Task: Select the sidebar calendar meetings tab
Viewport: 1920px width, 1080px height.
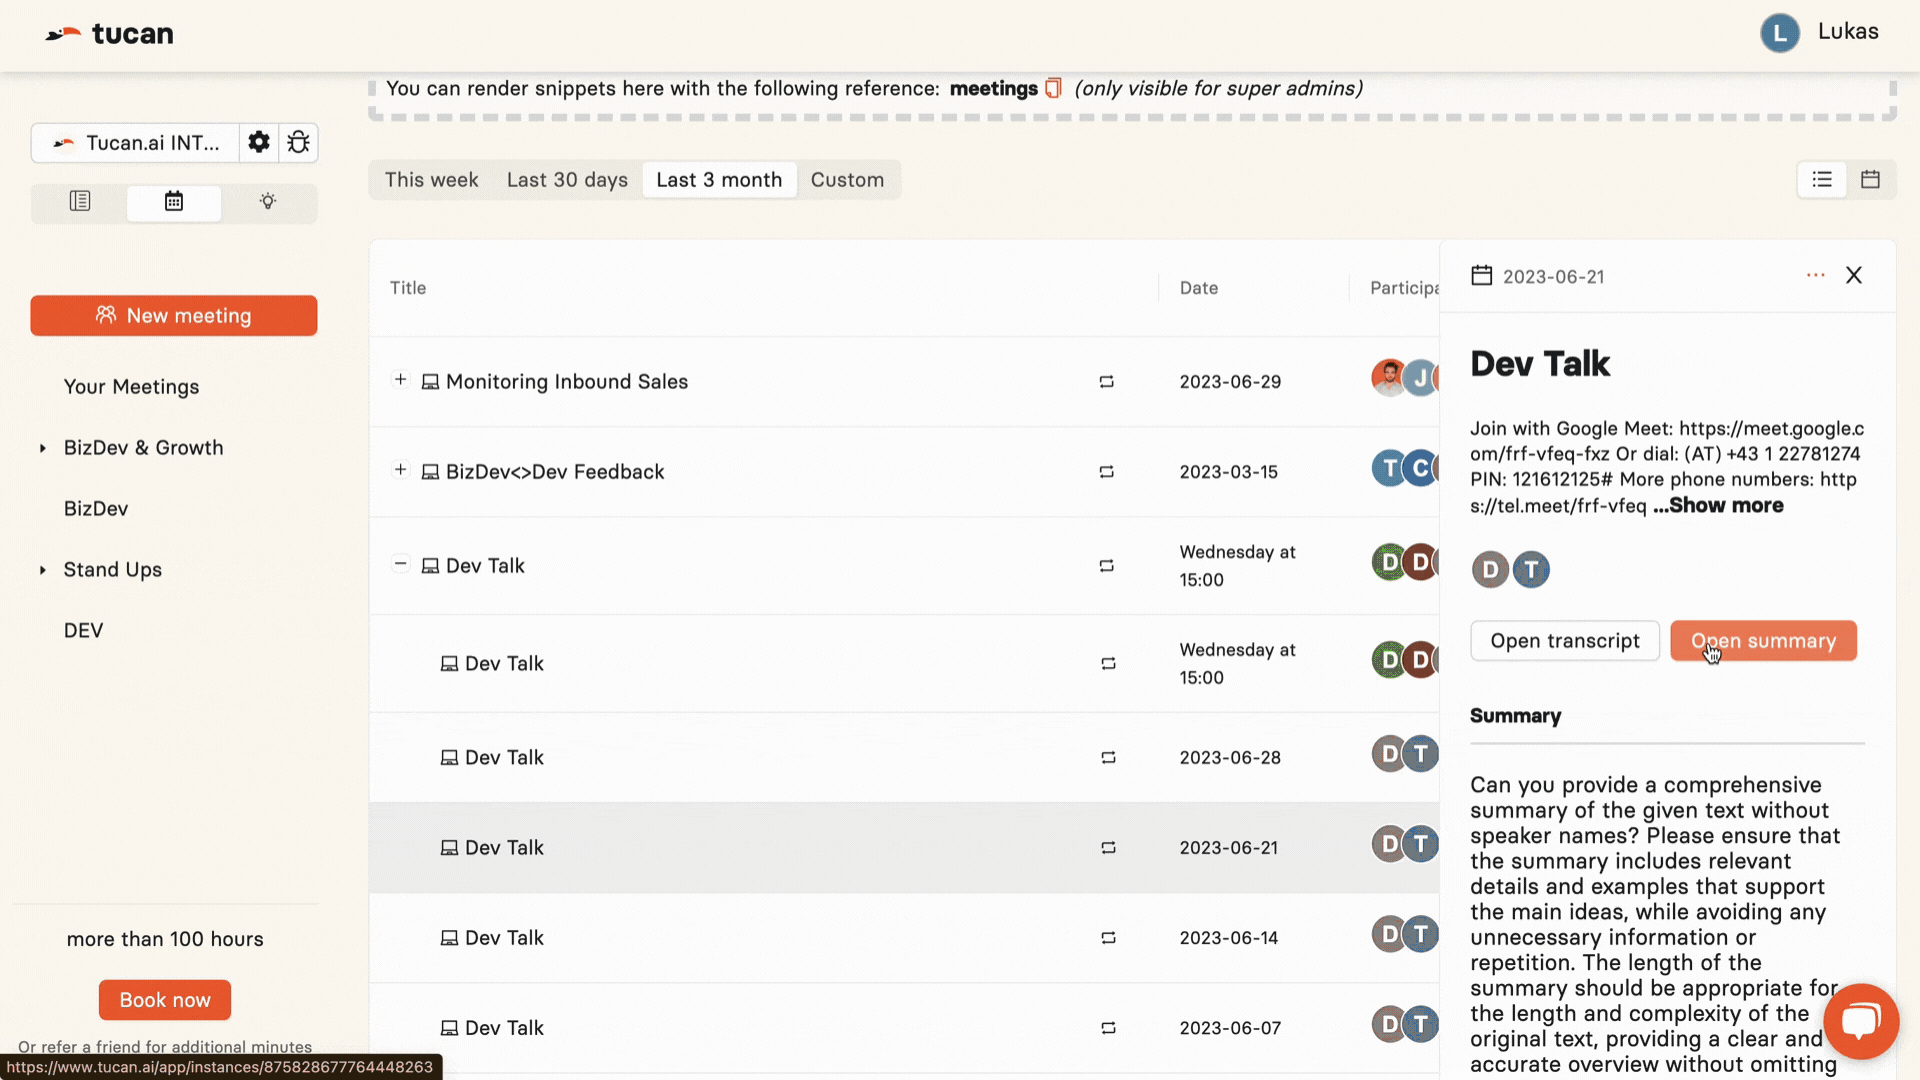Action: click(x=174, y=202)
